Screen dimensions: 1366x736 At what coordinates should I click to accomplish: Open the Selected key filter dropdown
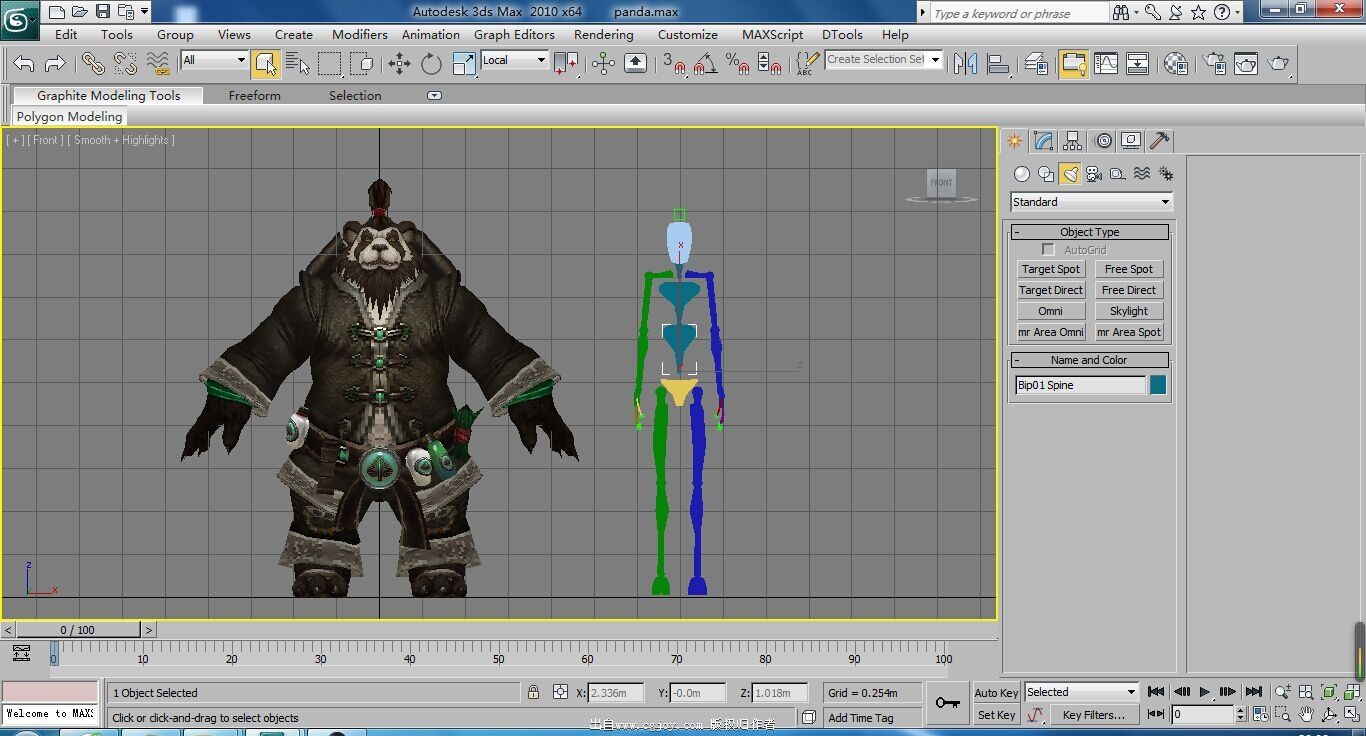point(1082,692)
